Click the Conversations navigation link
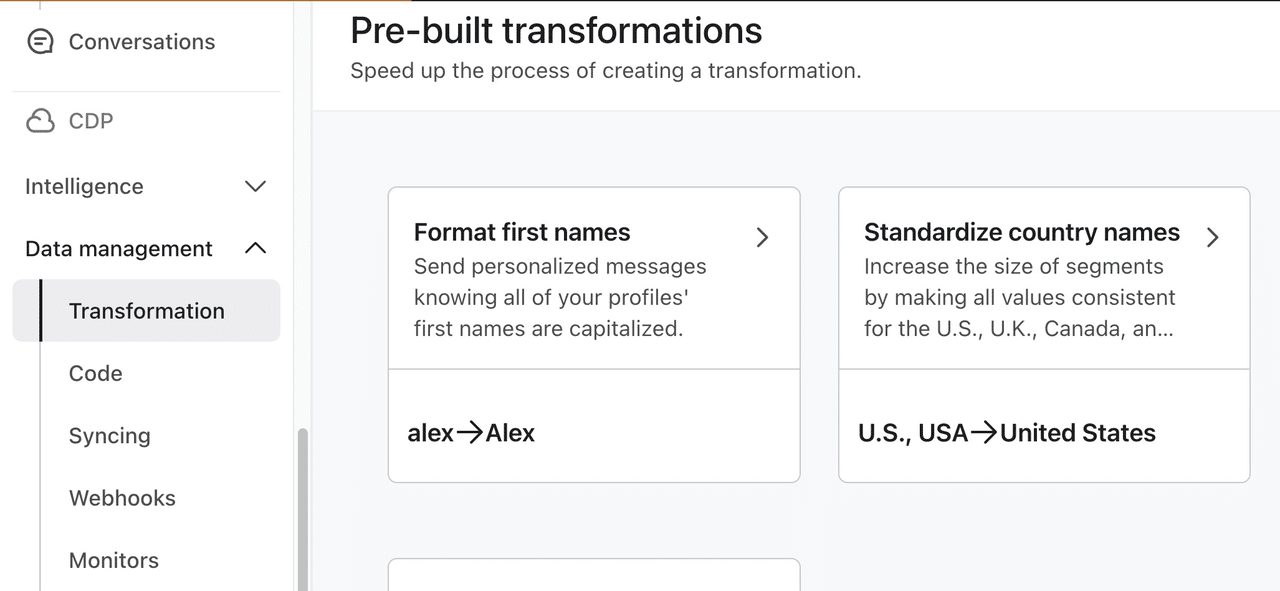1280x591 pixels. (x=141, y=41)
